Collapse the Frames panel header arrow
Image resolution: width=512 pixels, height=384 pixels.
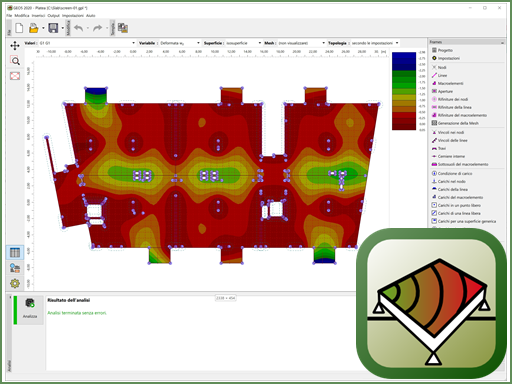click(502, 42)
